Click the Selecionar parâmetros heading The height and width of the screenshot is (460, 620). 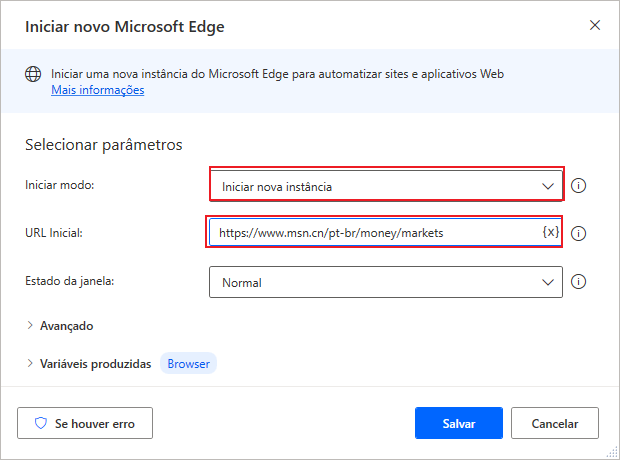(x=104, y=145)
